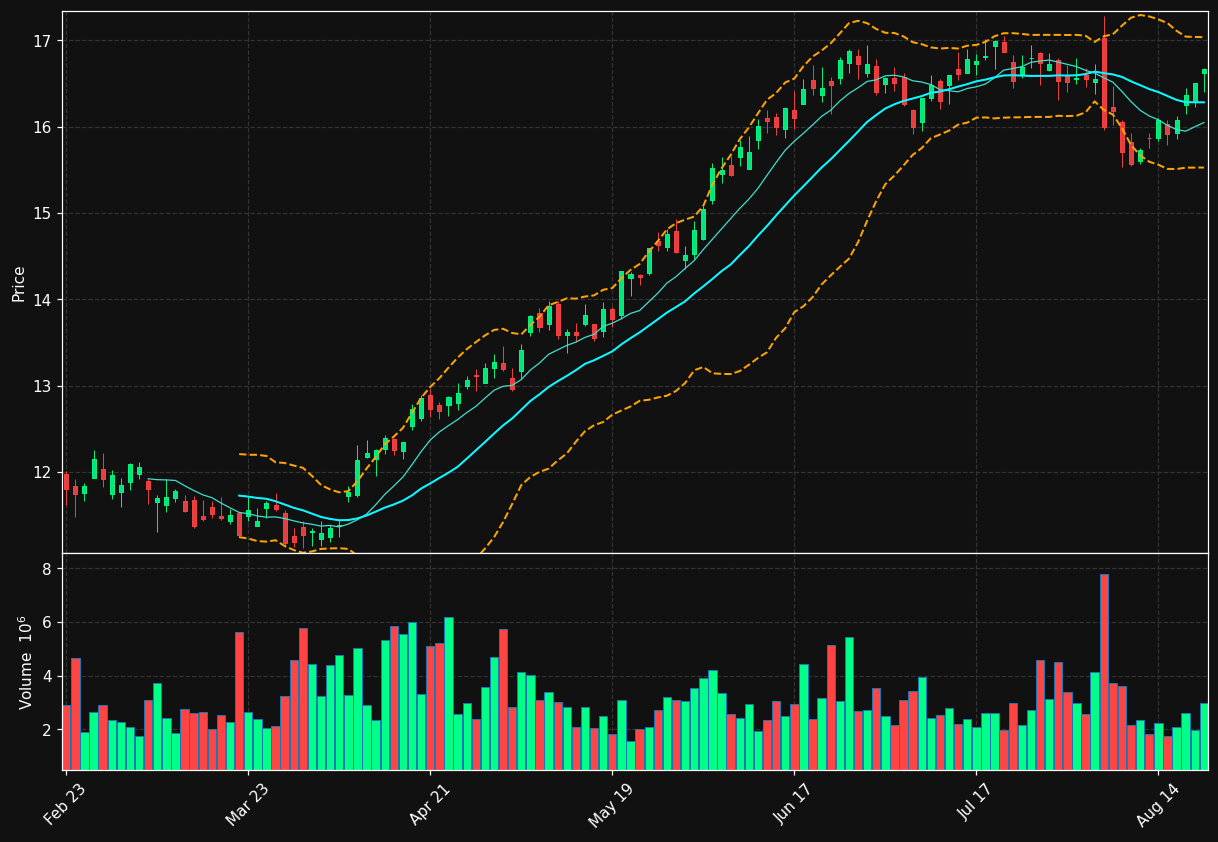Viewport: 1218px width, 842px height.
Task: Click the volume axis tick label 2
Action: pyautogui.click(x=48, y=731)
